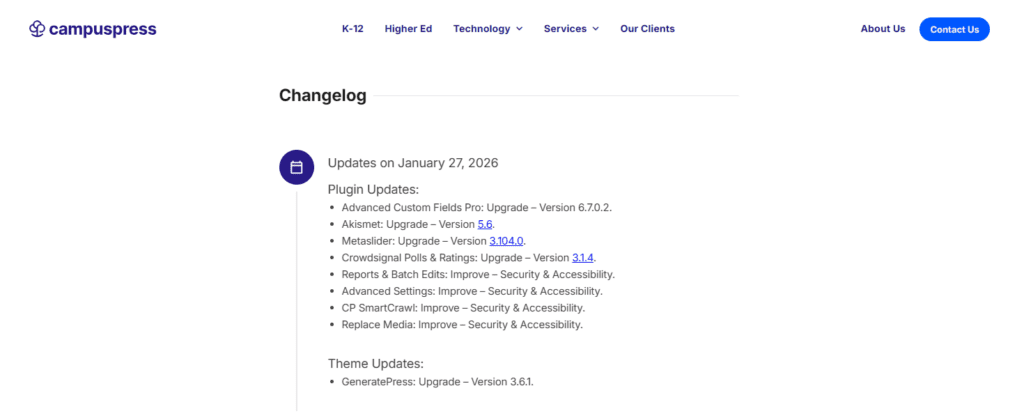
Task: Click the Changelog heading
Action: pos(323,95)
